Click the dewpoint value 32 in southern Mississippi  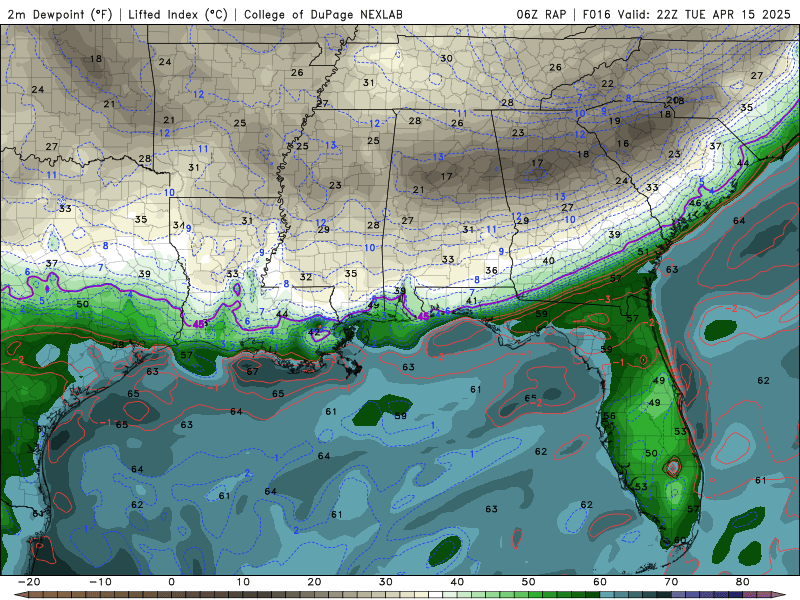point(306,278)
